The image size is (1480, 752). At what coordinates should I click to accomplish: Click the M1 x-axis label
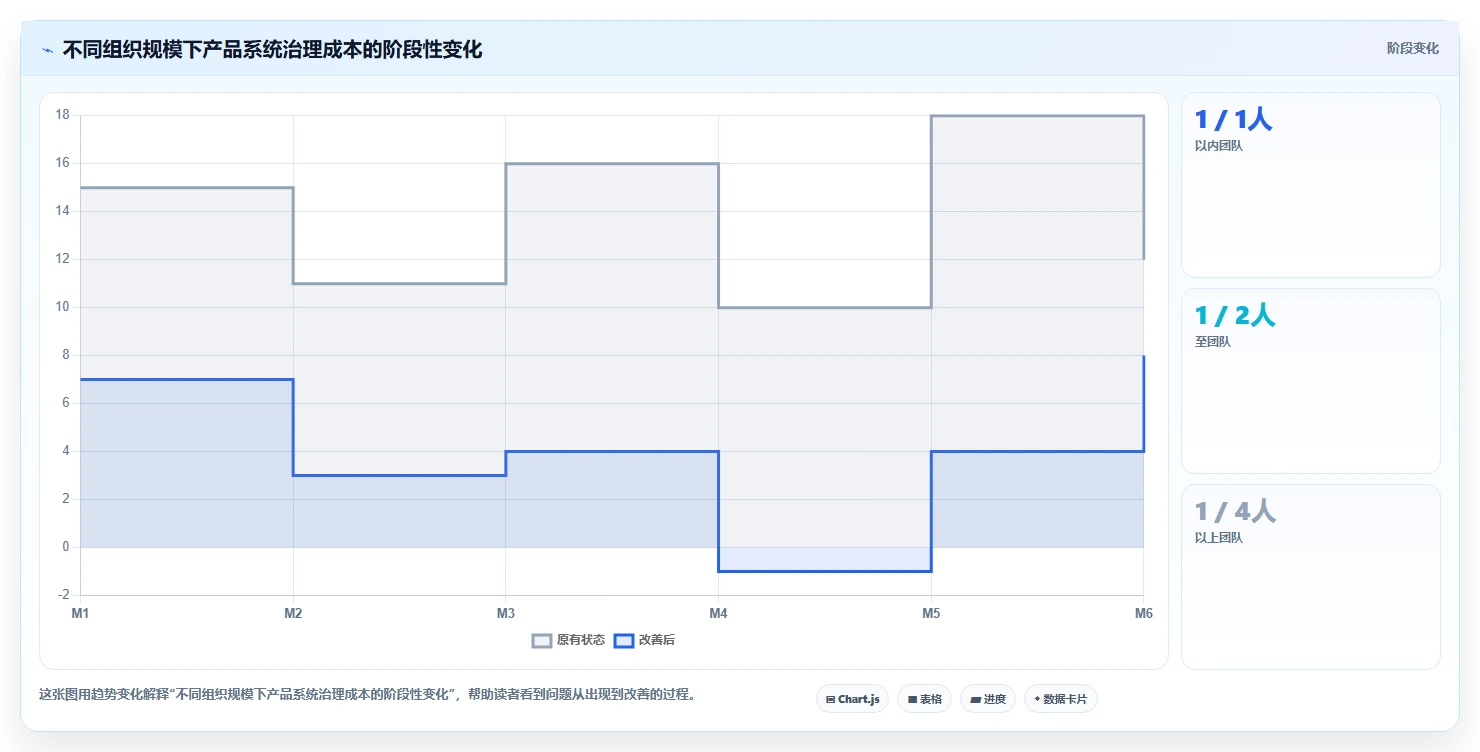(x=80, y=614)
